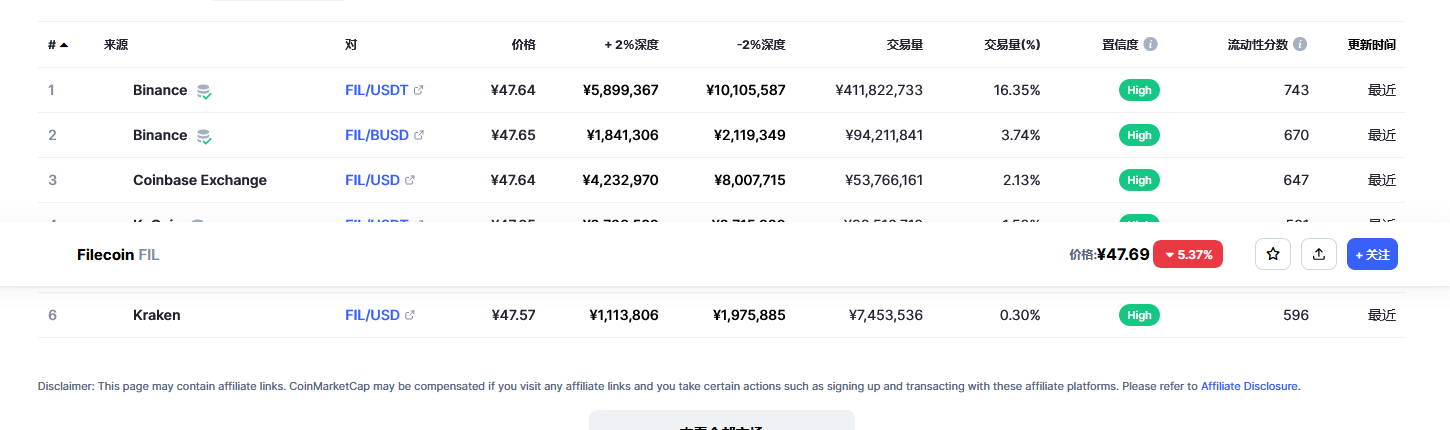The height and width of the screenshot is (430, 1450).
Task: Sort by the 交易量 column header
Action: click(904, 45)
